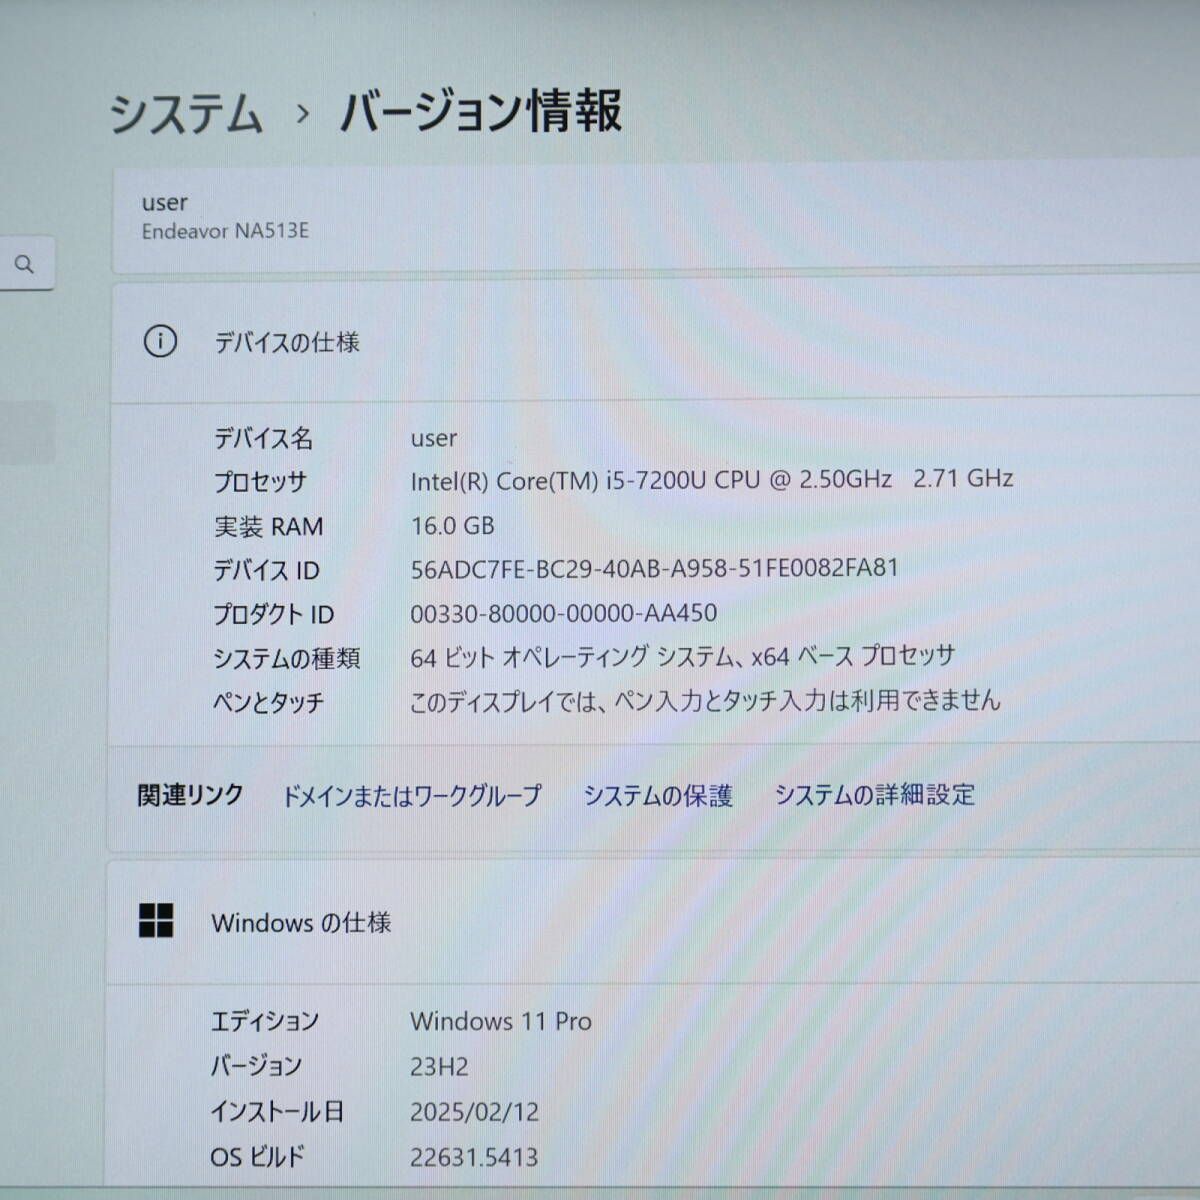Click the 実装 RAM label
This screenshot has width=1200, height=1200.
(x=268, y=526)
